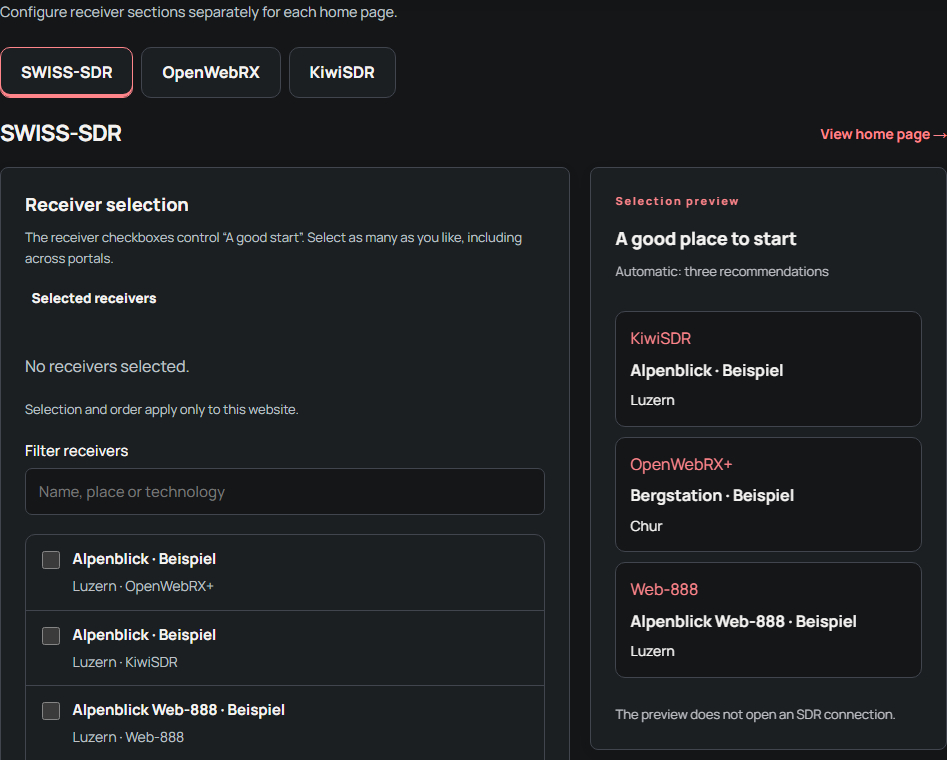Click 'Luzern · Web-888' subtitle text

pyautogui.click(x=128, y=737)
